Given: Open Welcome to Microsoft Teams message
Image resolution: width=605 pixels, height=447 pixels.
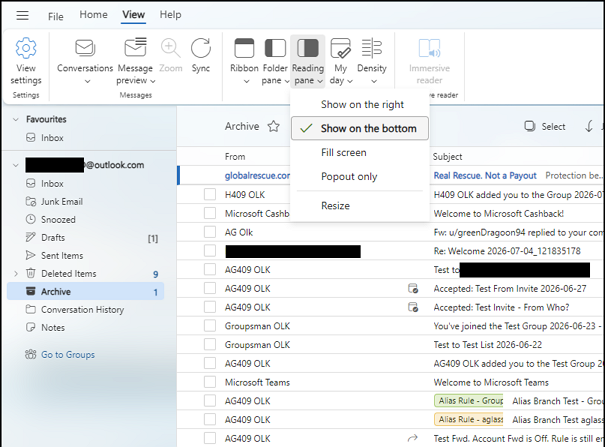Looking at the screenshot, I should coord(390,382).
